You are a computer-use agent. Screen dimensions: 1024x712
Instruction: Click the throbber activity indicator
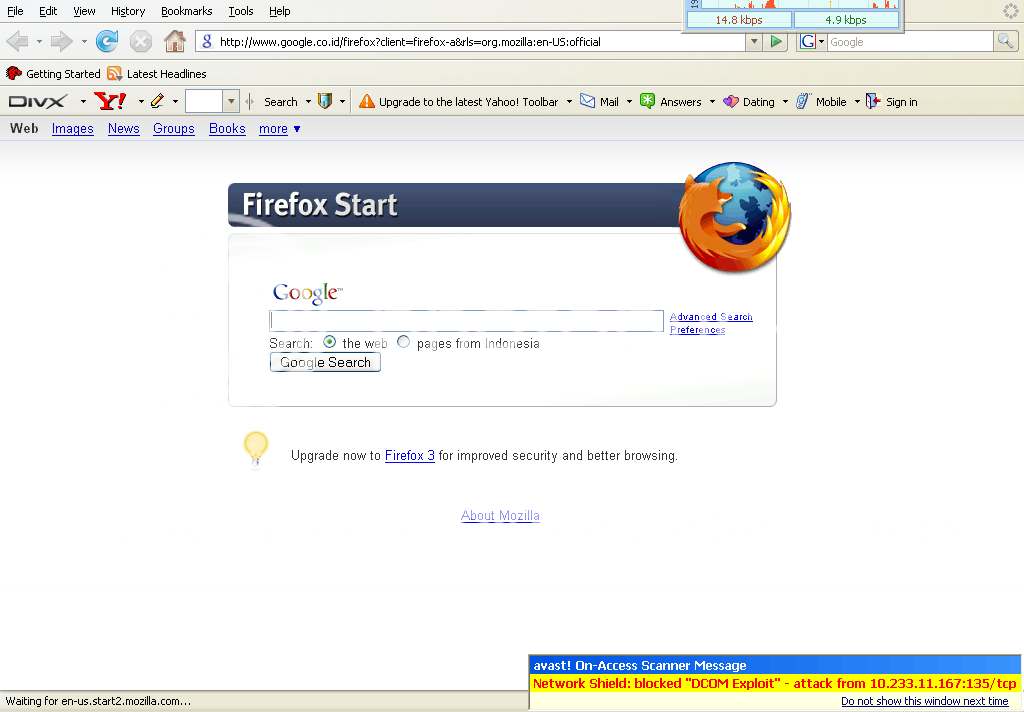[x=1010, y=11]
